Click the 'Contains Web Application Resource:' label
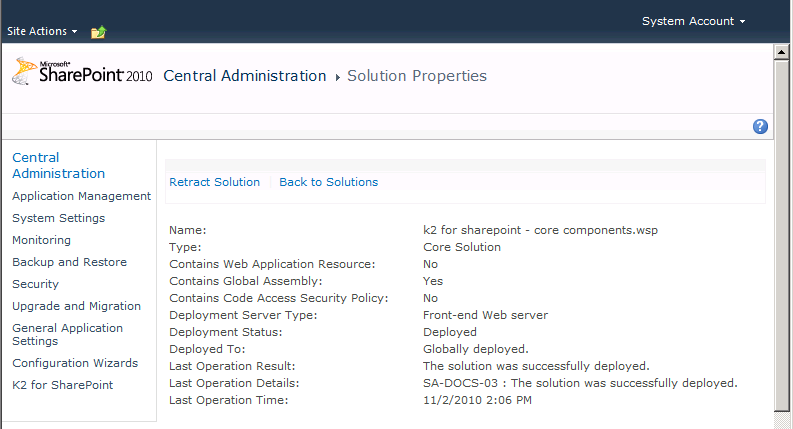The height and width of the screenshot is (429, 793). tap(272, 264)
